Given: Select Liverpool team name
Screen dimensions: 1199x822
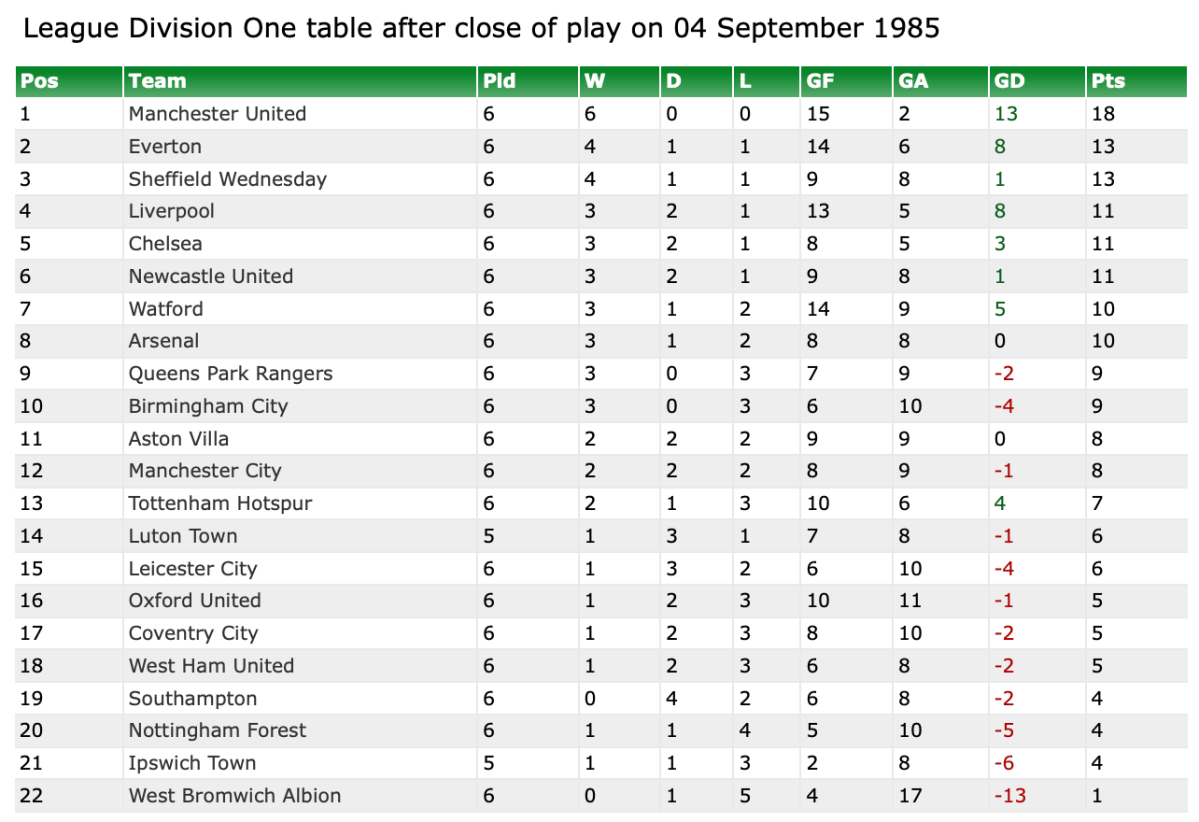Looking at the screenshot, I should pyautogui.click(x=171, y=212).
